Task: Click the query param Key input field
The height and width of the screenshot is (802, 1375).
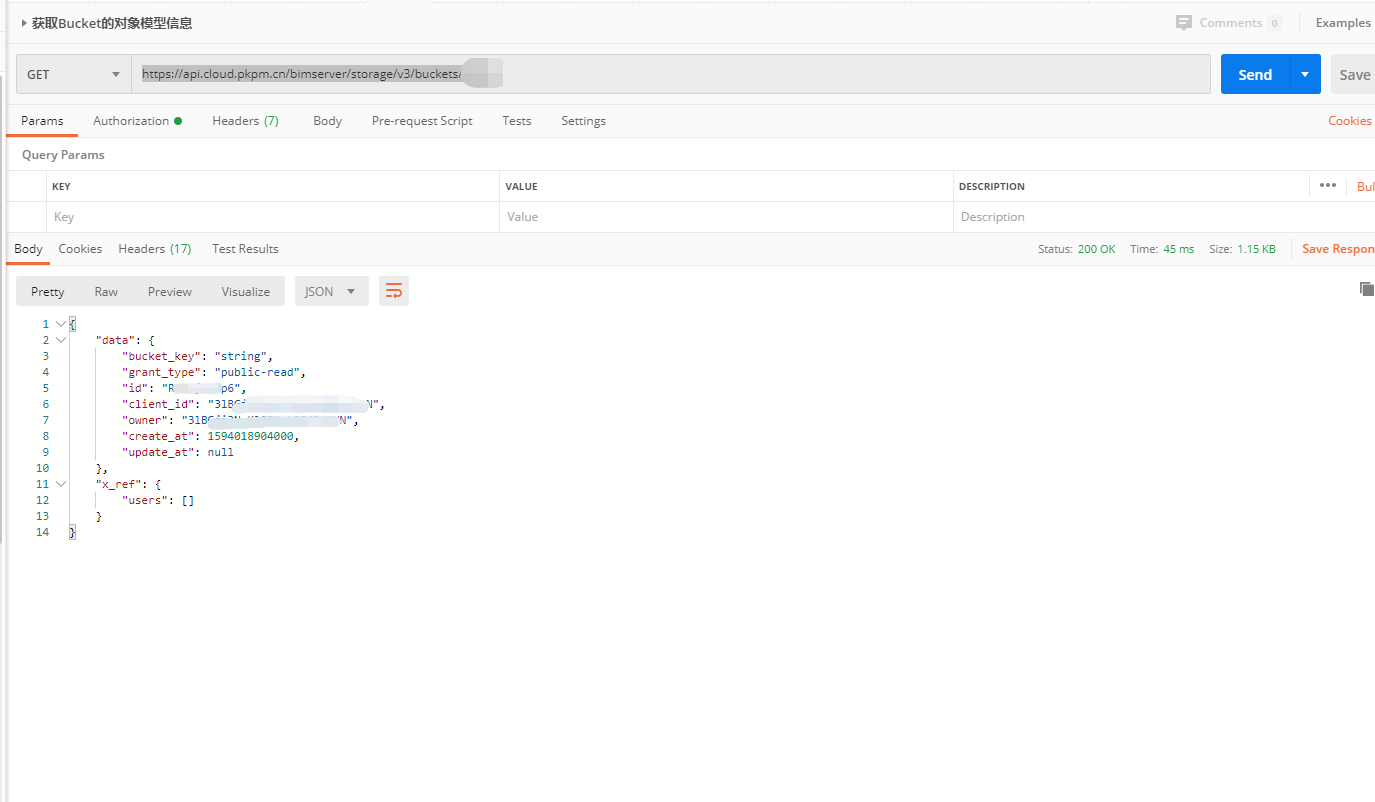Action: coord(272,217)
